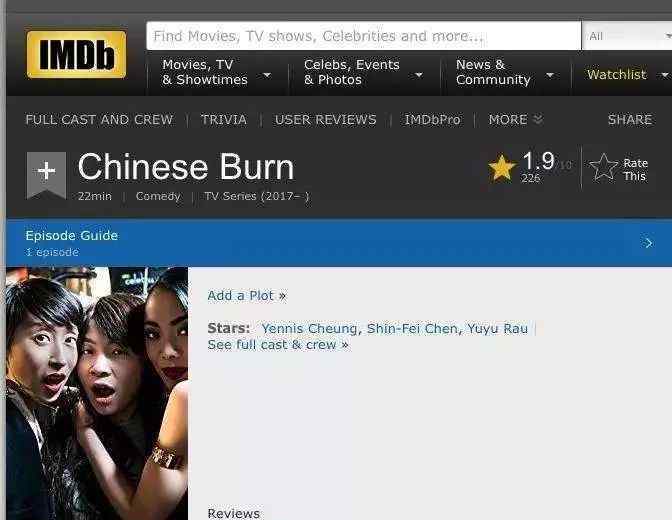672x520 pixels.
Task: Open Movies, TV & Showtimes dropdown
Action: click(267, 75)
